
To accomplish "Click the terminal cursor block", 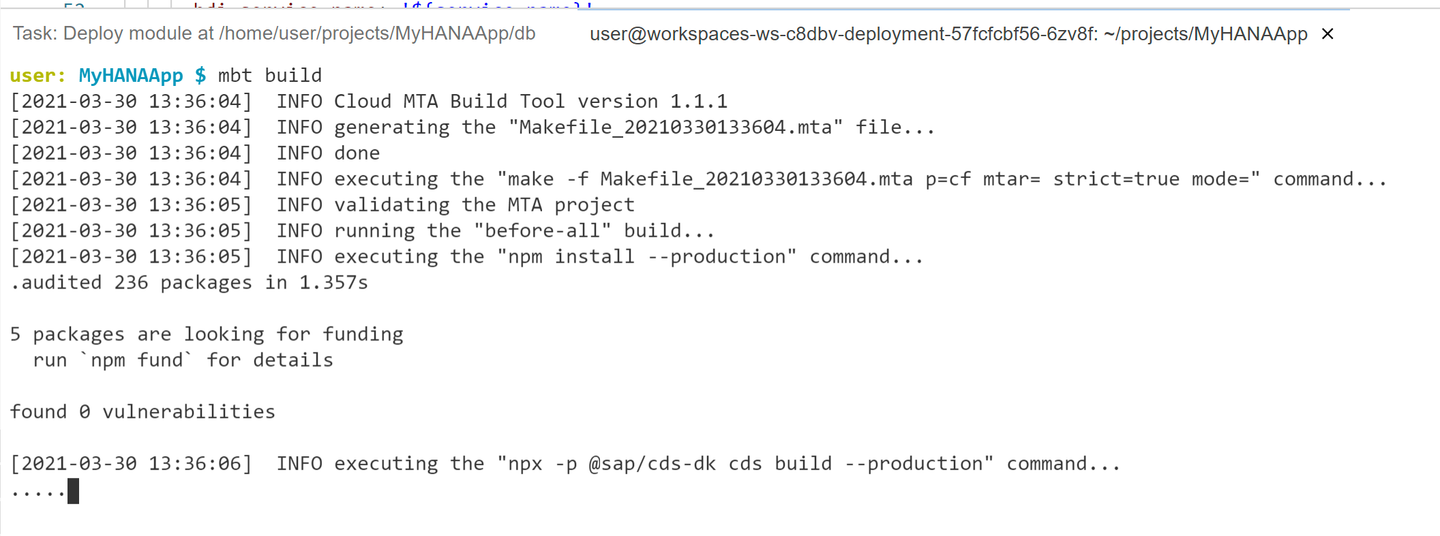I will click(73, 491).
